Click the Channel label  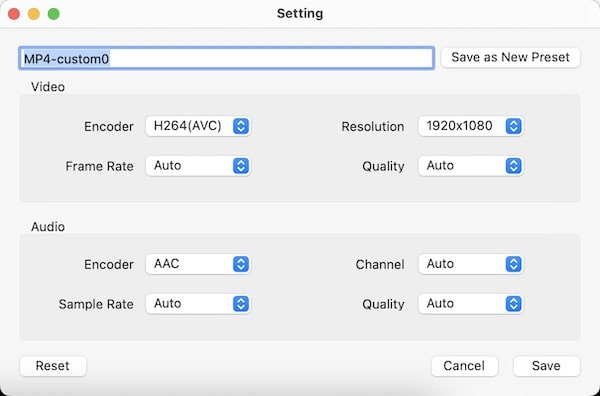(x=380, y=265)
